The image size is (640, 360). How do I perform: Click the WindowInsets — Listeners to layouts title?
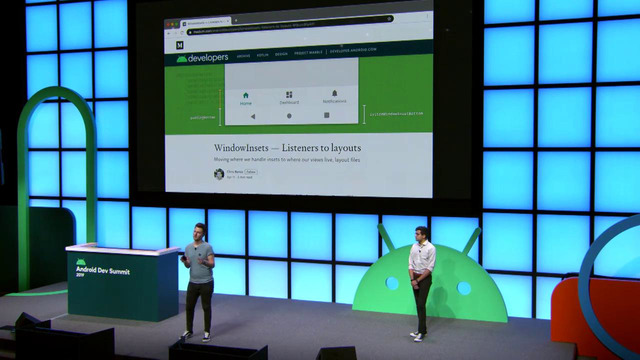287,148
